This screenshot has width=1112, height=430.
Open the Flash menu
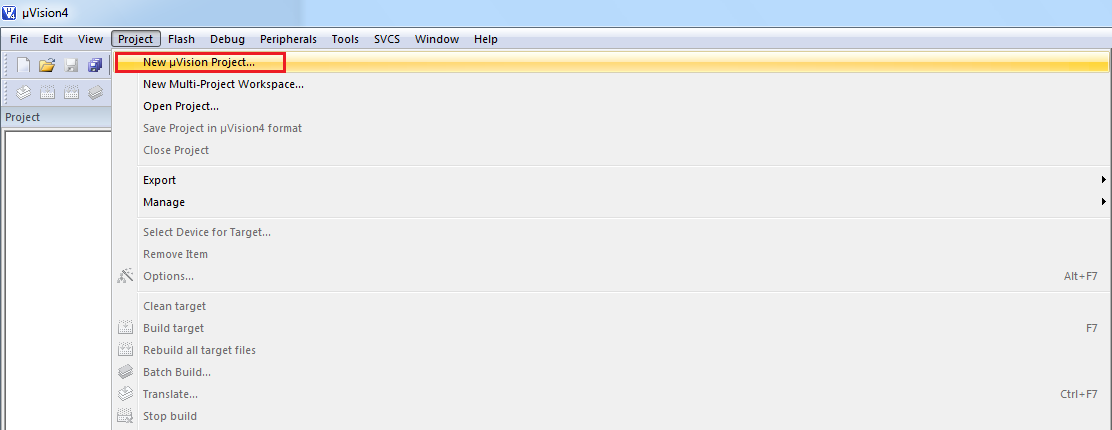(x=182, y=39)
